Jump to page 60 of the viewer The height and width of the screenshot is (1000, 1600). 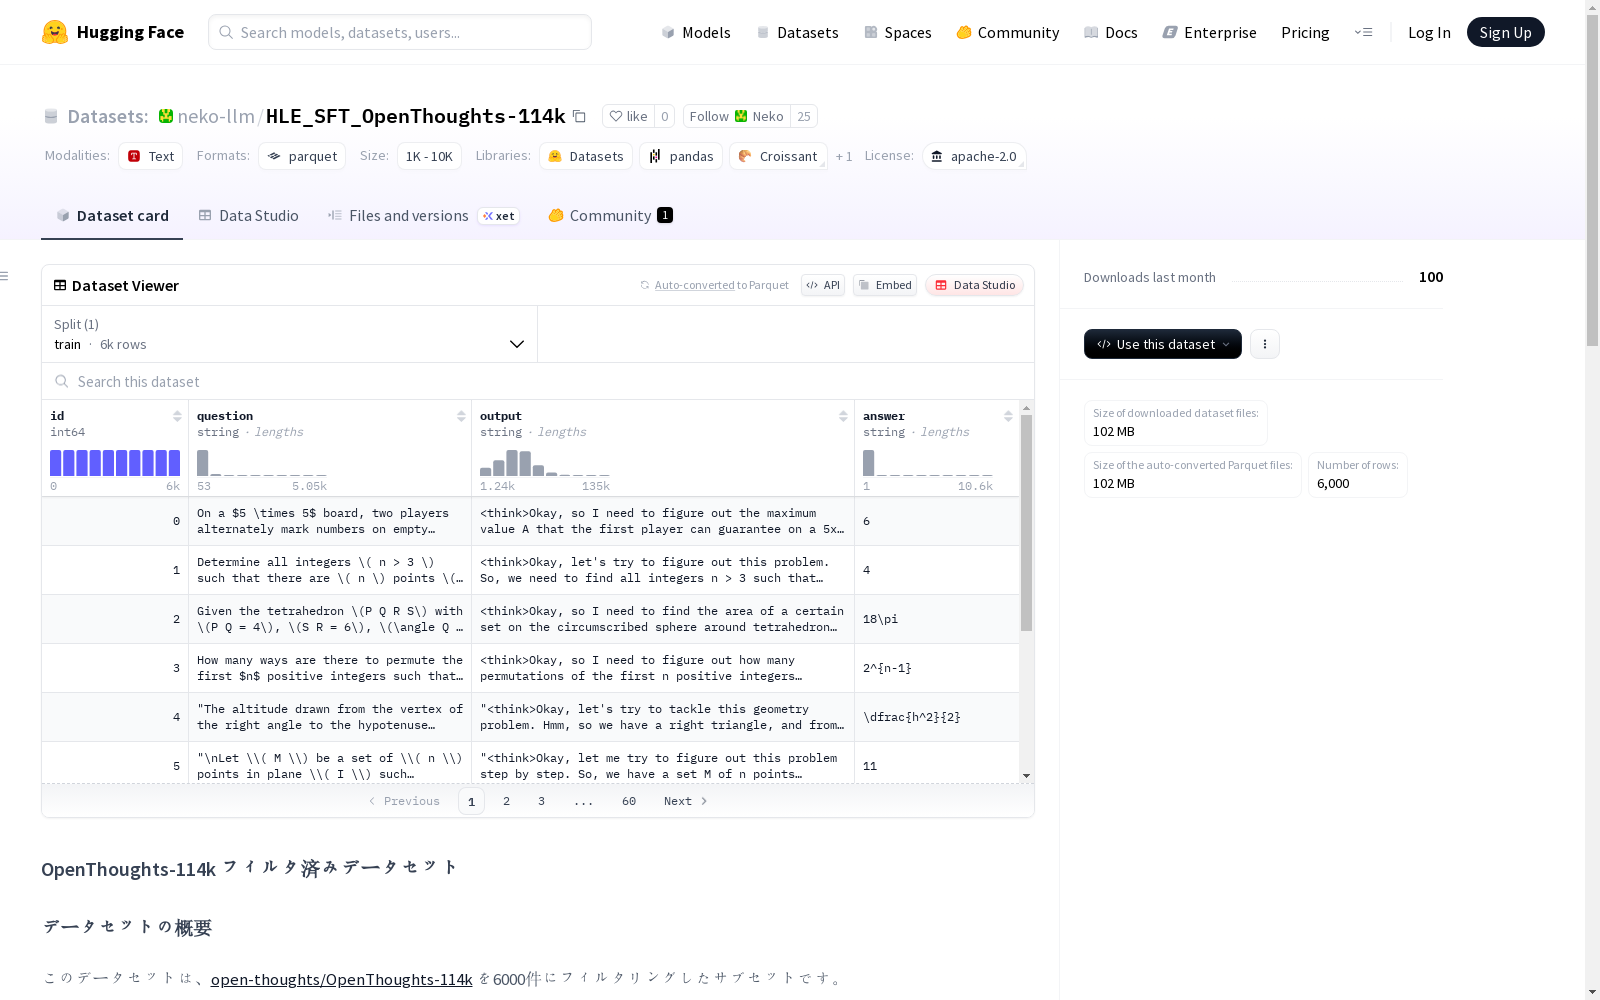pyautogui.click(x=629, y=801)
